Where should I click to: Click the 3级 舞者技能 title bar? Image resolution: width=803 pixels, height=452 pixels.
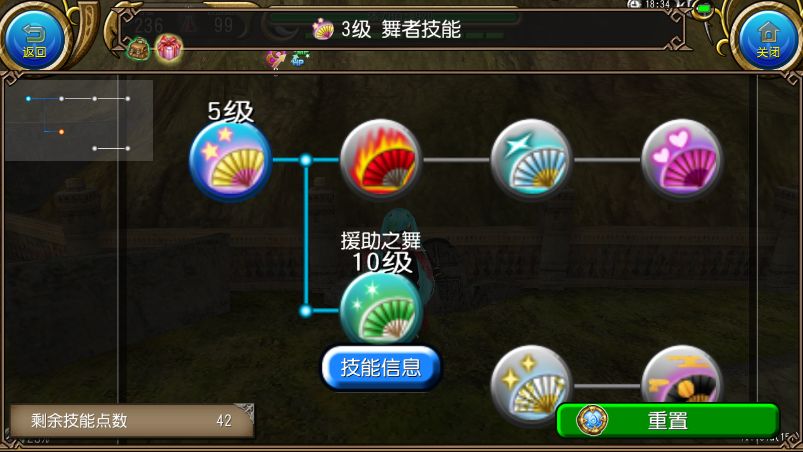(x=400, y=29)
